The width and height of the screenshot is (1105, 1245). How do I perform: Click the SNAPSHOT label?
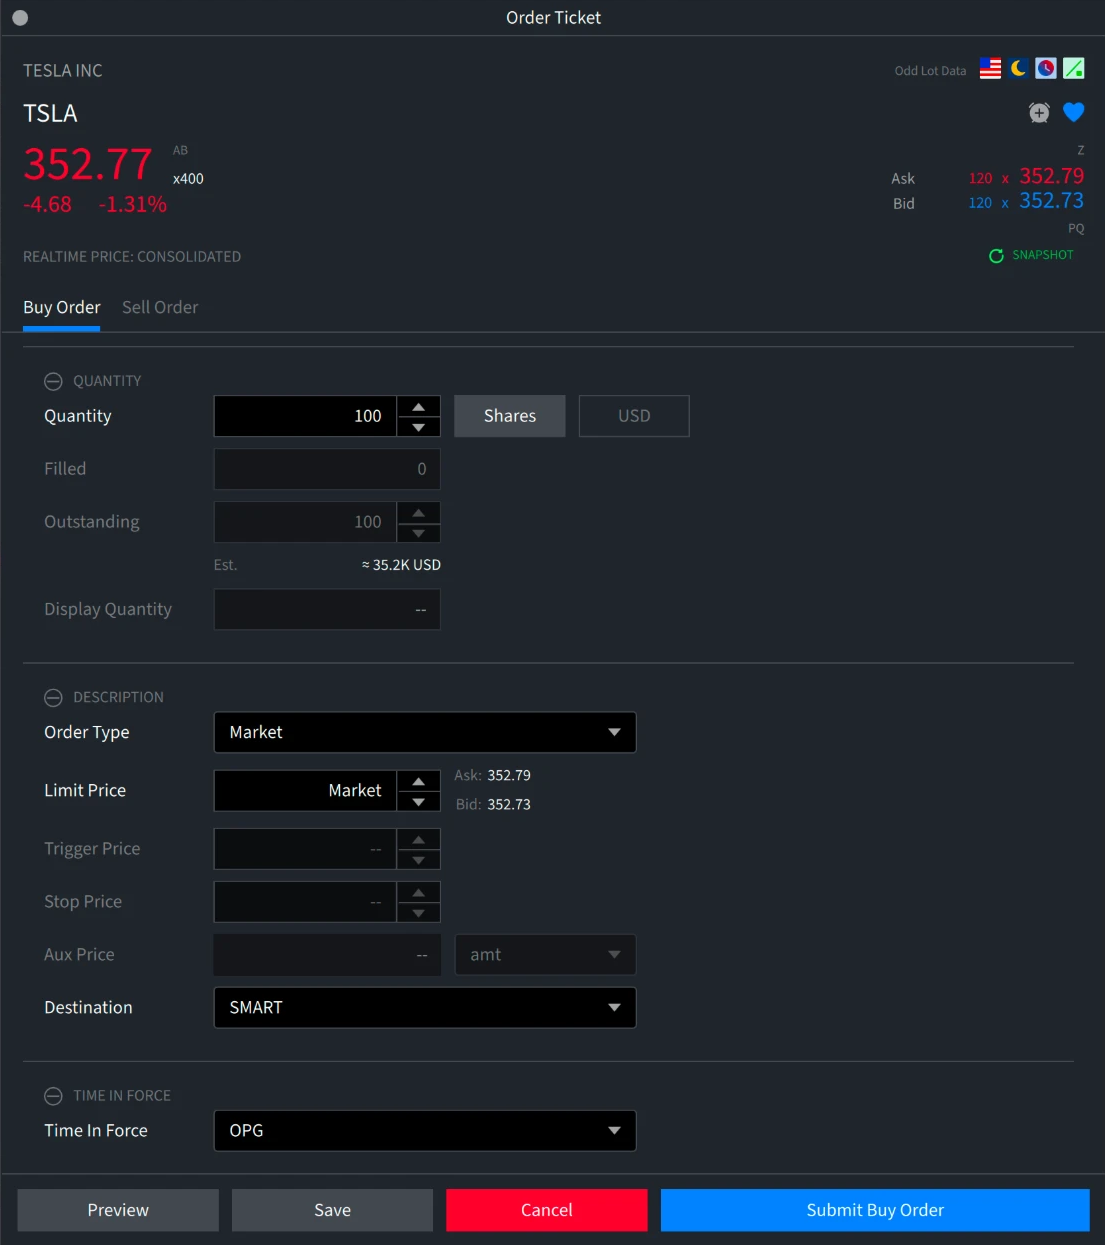(x=1043, y=255)
